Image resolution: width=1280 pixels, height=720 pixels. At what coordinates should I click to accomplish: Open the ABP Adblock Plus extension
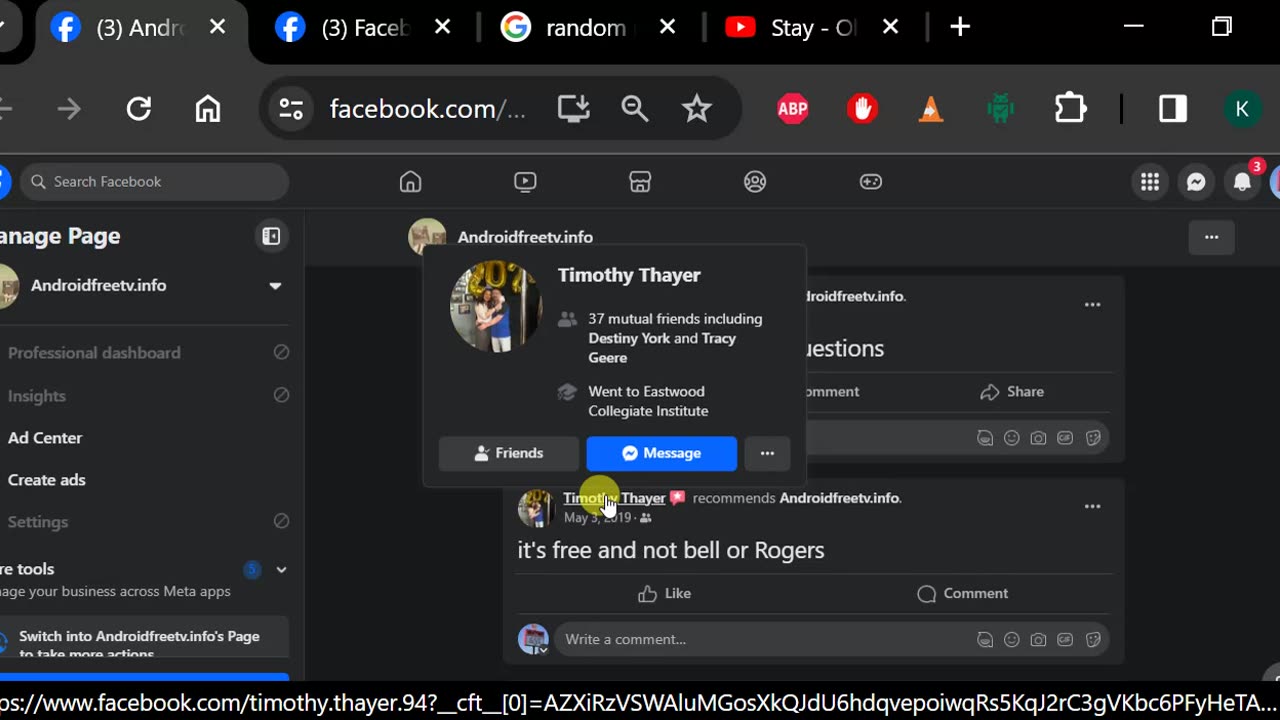coord(793,109)
